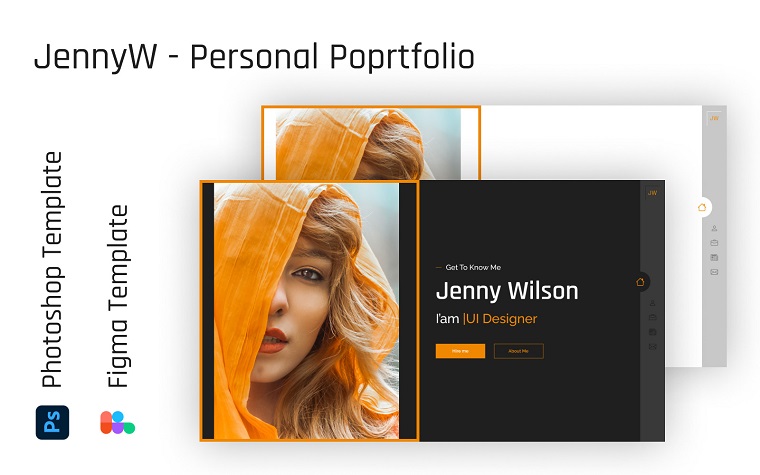The width and height of the screenshot is (760, 475).
Task: Click the Figma logo icon
Action: (x=117, y=423)
